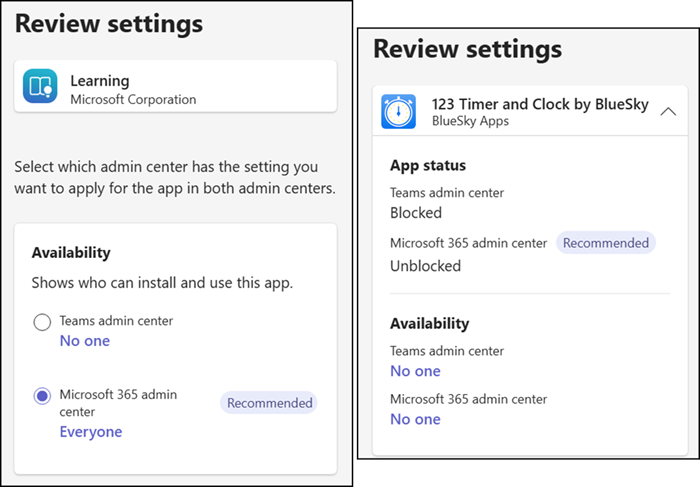Click the 'Availability' heading in Timer panel
Image resolution: width=700 pixels, height=487 pixels.
coord(429,323)
